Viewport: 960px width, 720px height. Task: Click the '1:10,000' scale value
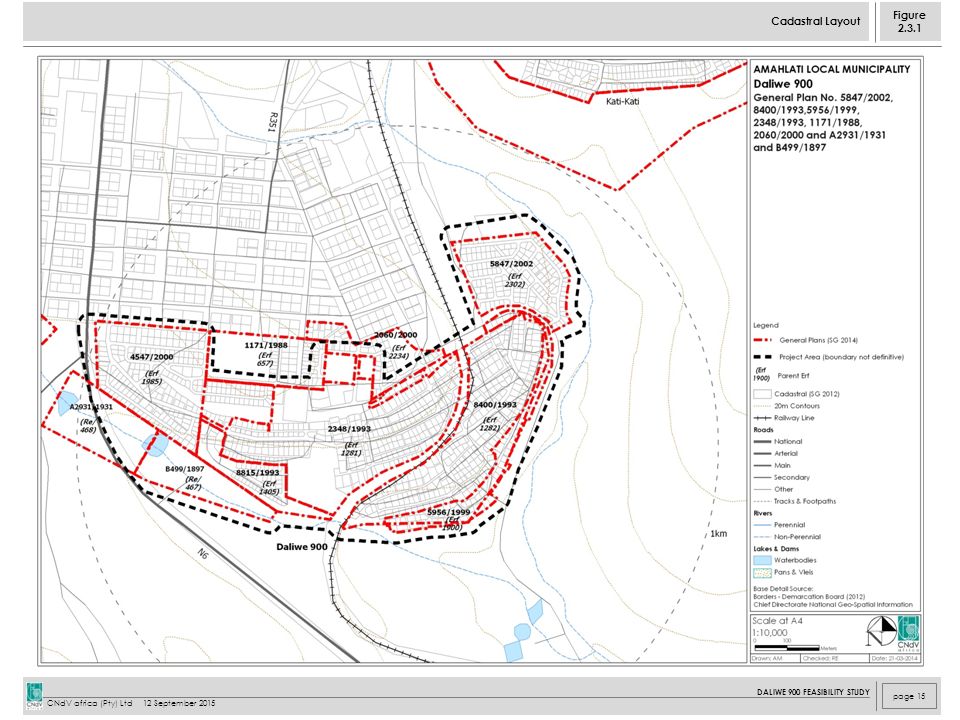point(770,632)
